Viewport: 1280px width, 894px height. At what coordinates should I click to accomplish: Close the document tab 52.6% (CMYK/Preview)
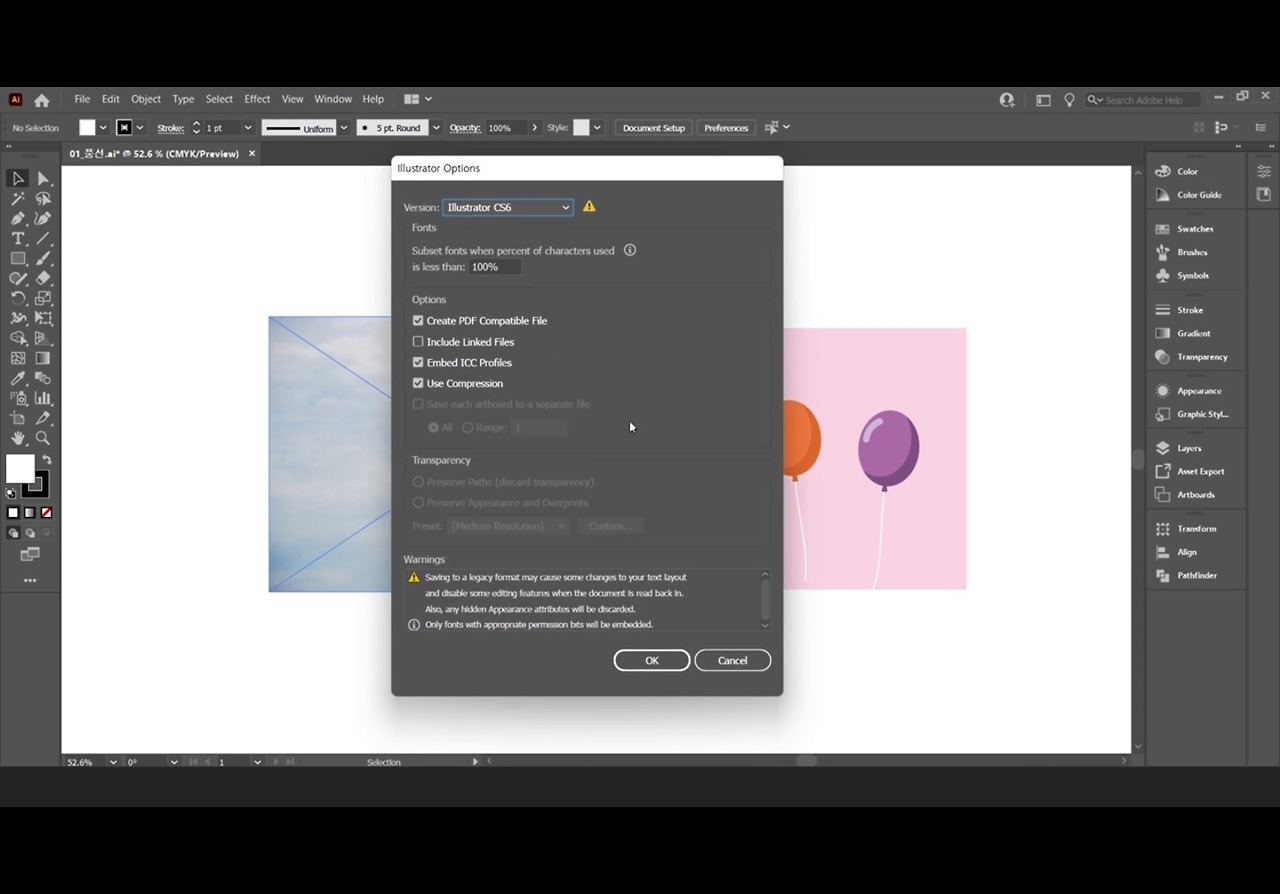252,154
